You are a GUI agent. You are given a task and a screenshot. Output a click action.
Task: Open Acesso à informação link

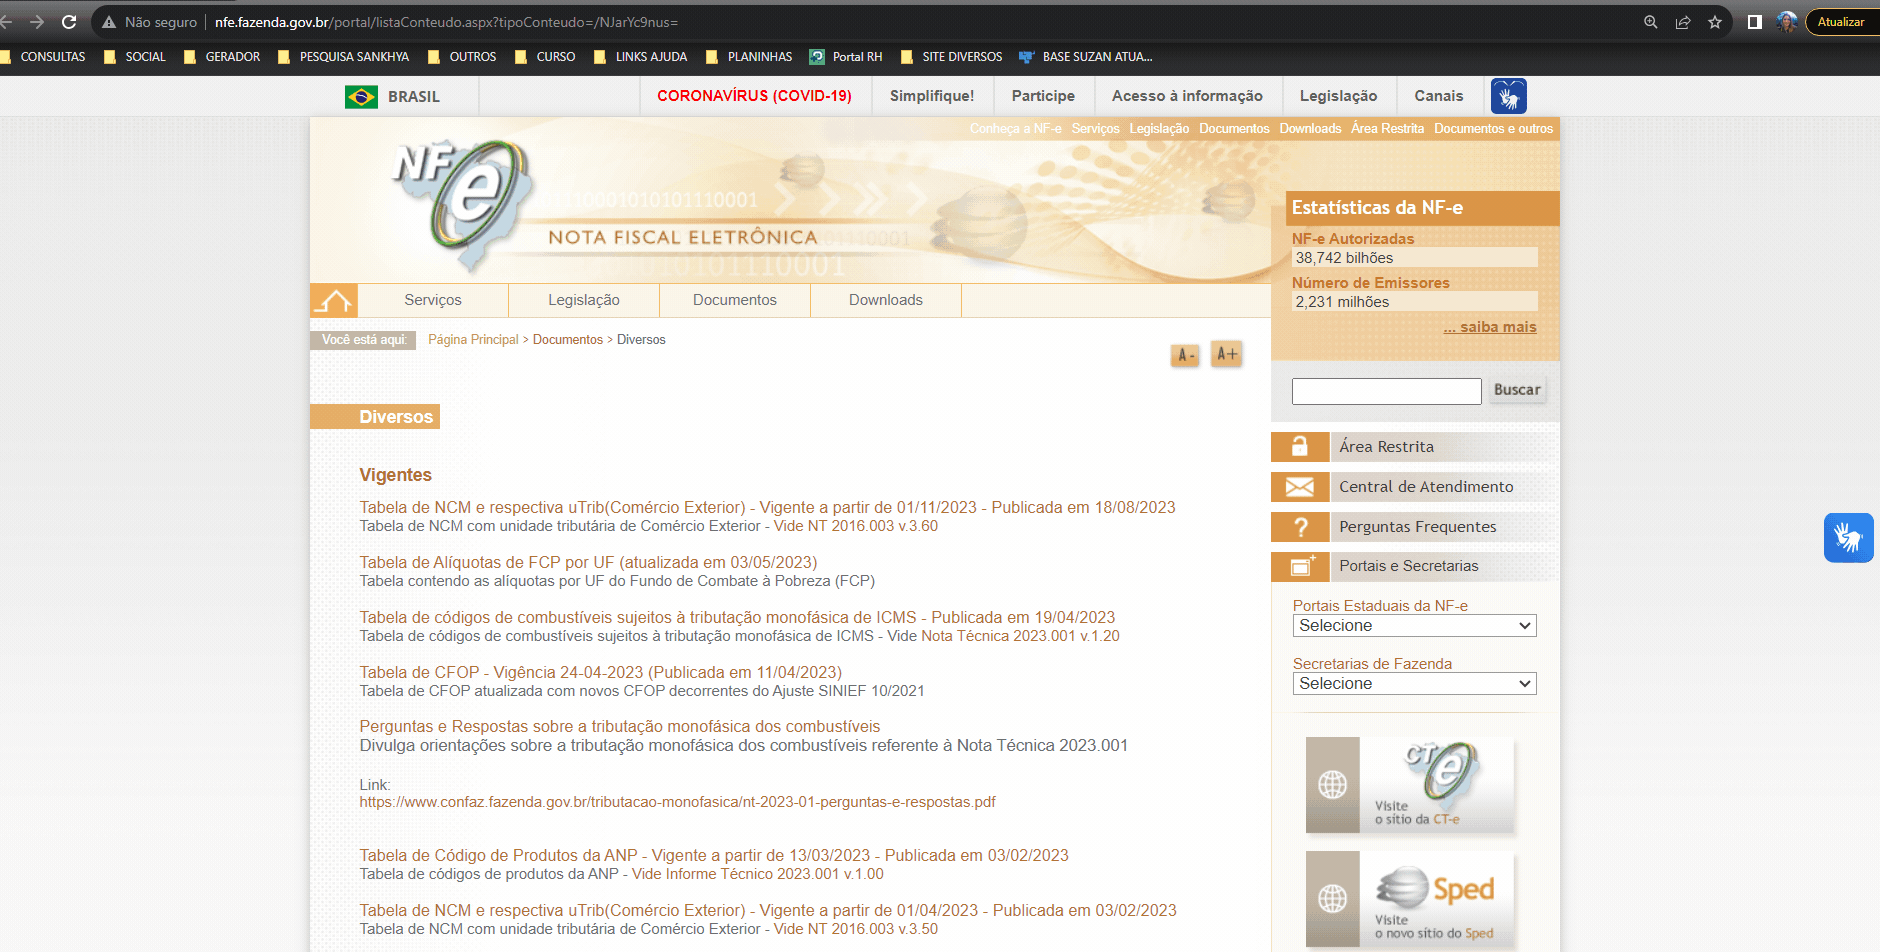coord(1187,96)
